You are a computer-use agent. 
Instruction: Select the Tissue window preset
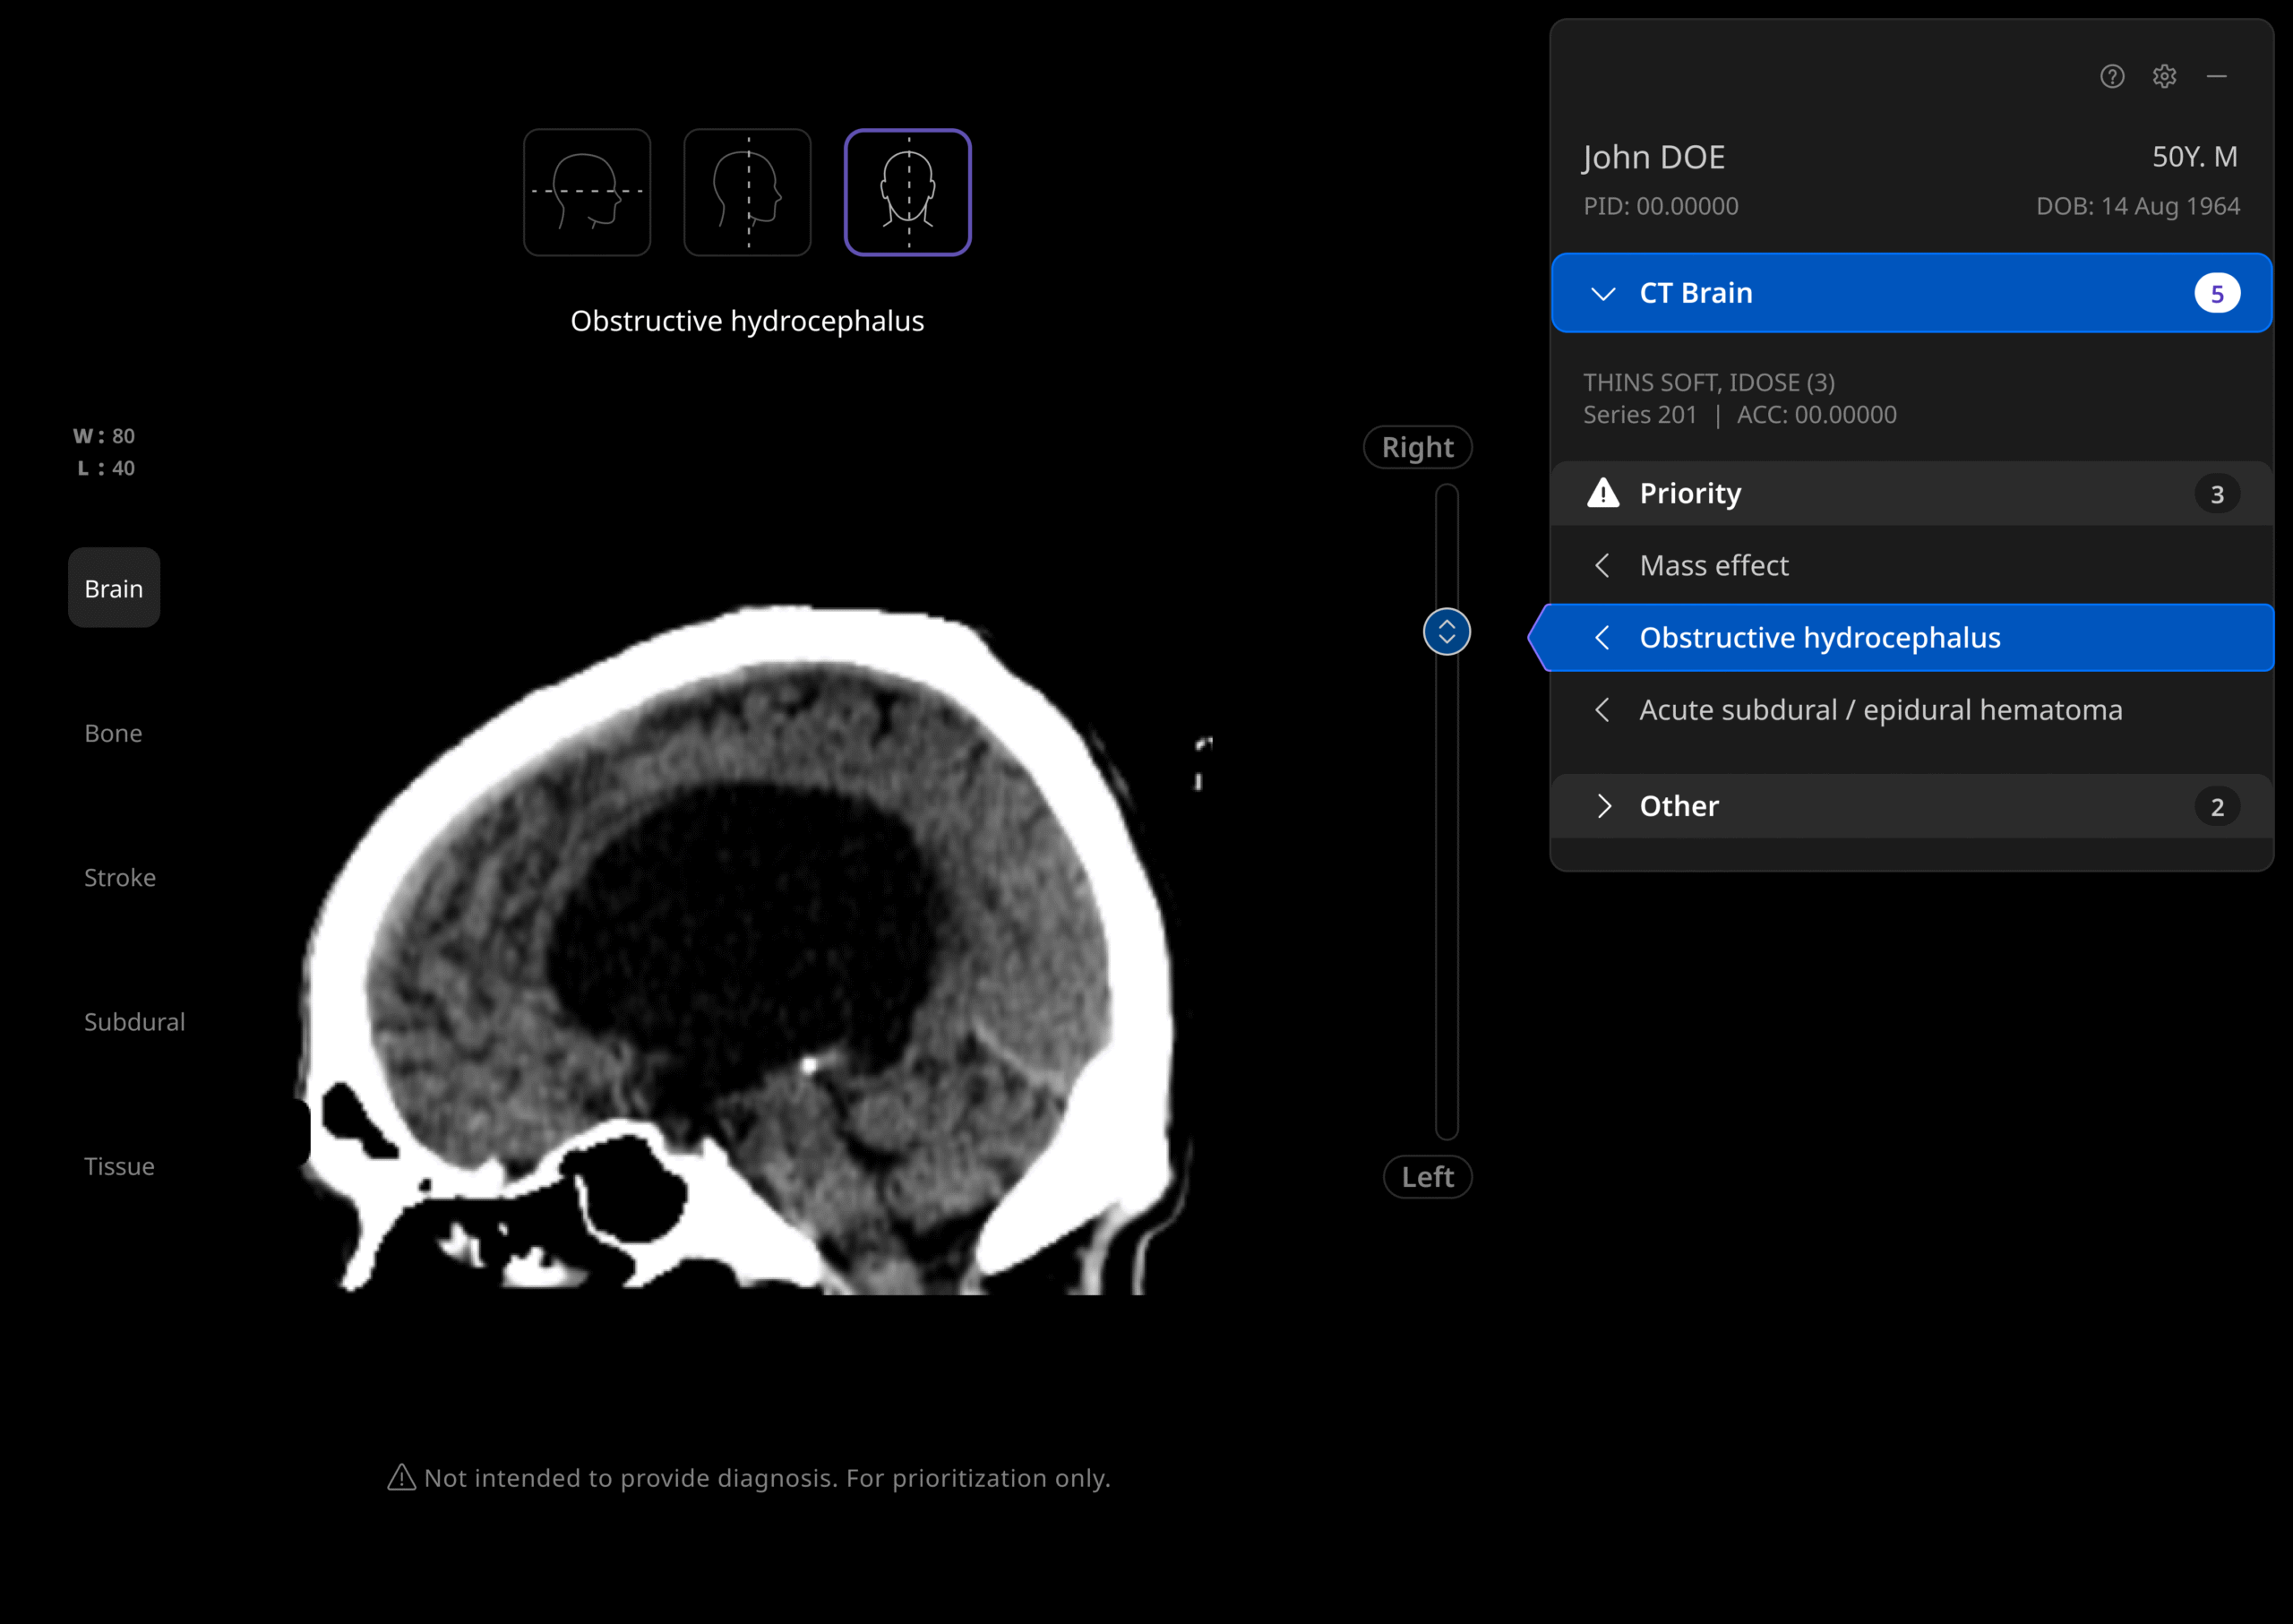pyautogui.click(x=119, y=1166)
